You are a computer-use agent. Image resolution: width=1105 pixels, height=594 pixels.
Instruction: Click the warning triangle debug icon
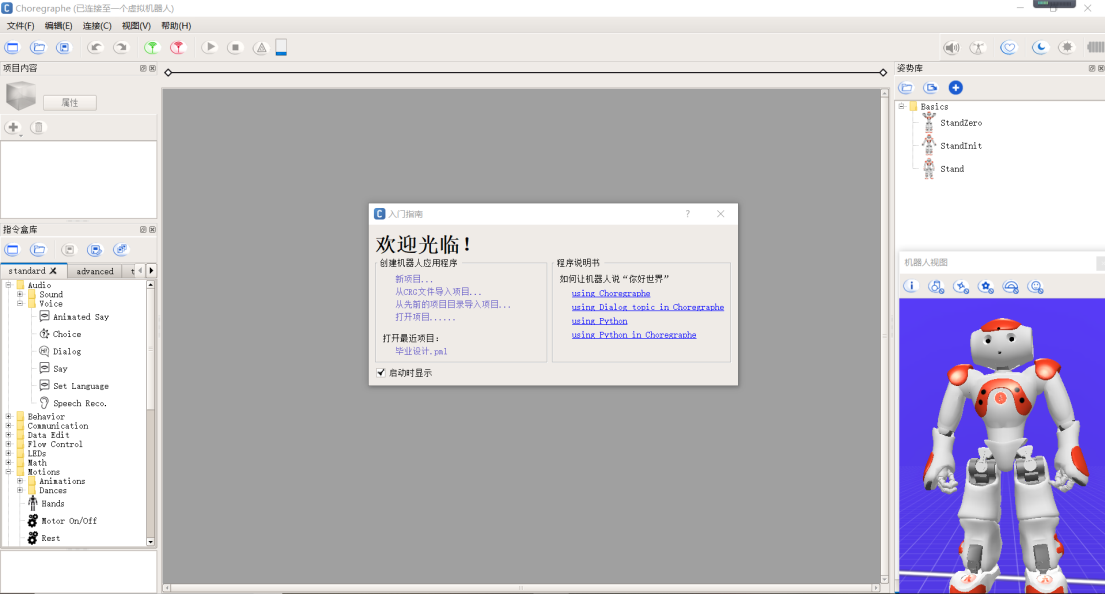point(261,47)
